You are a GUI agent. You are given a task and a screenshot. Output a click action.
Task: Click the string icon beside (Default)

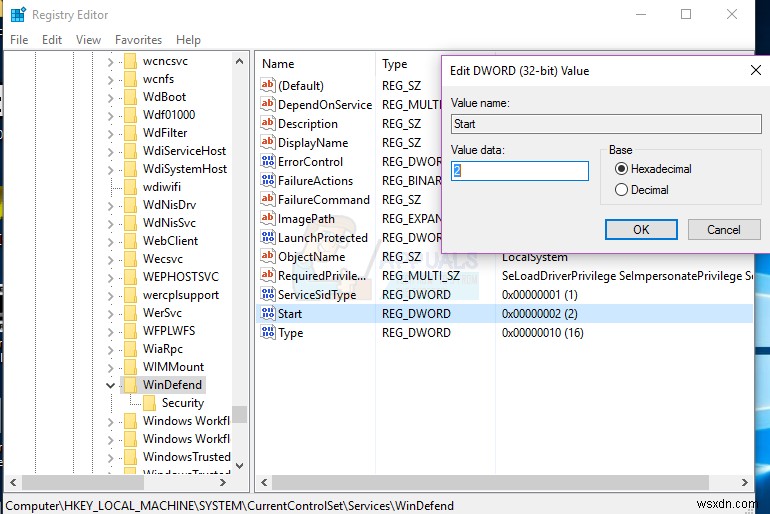pos(268,85)
